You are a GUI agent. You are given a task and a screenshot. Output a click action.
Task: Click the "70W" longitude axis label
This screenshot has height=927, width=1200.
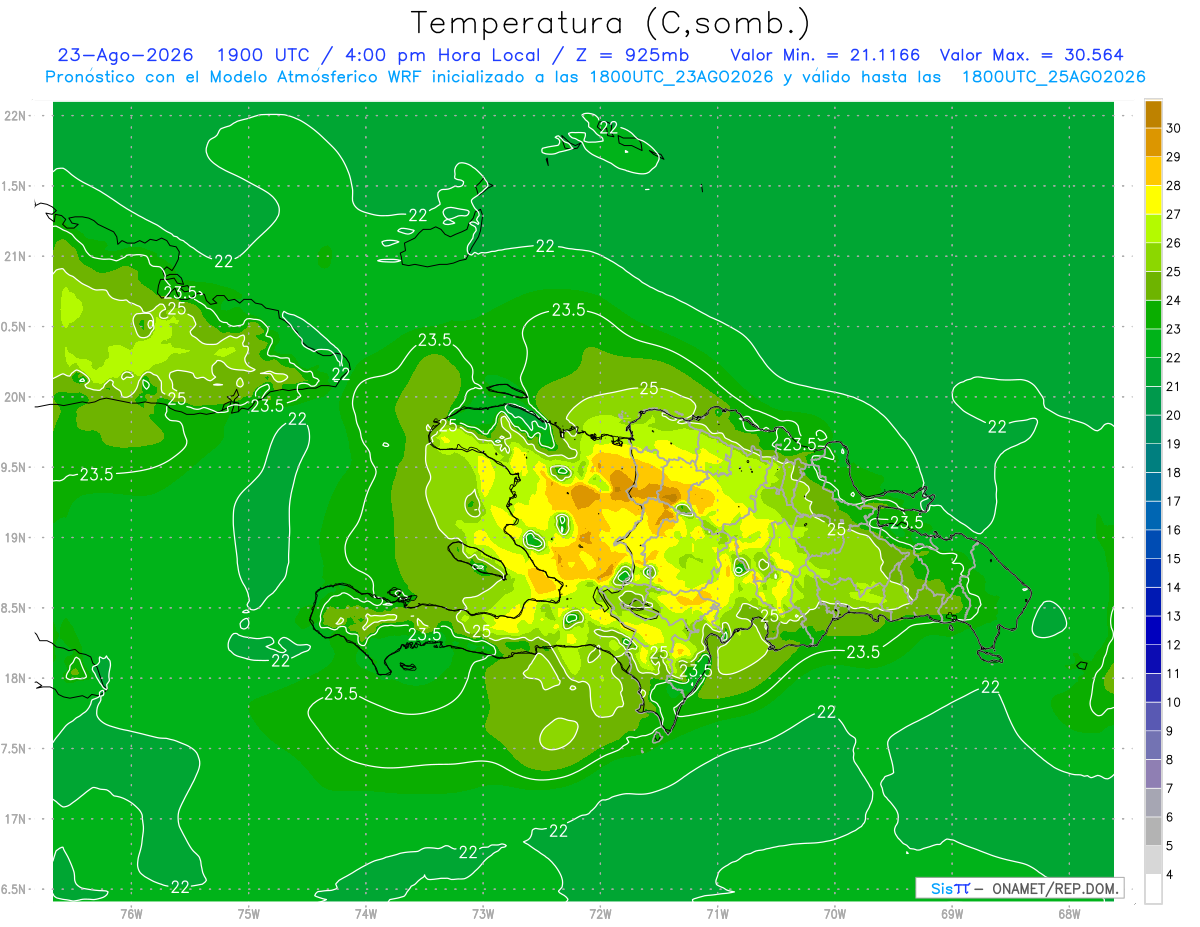pyautogui.click(x=835, y=914)
